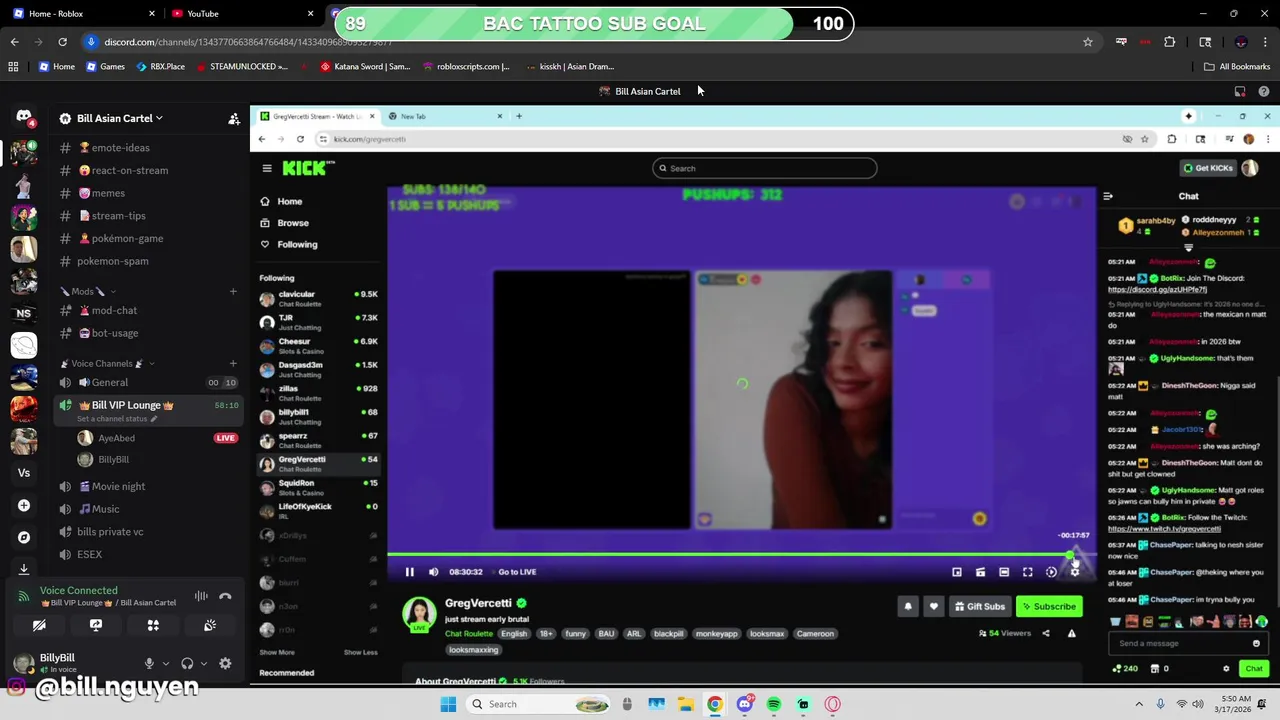Expand the headphones output options arrow
The width and height of the screenshot is (1280, 720).
click(203, 663)
